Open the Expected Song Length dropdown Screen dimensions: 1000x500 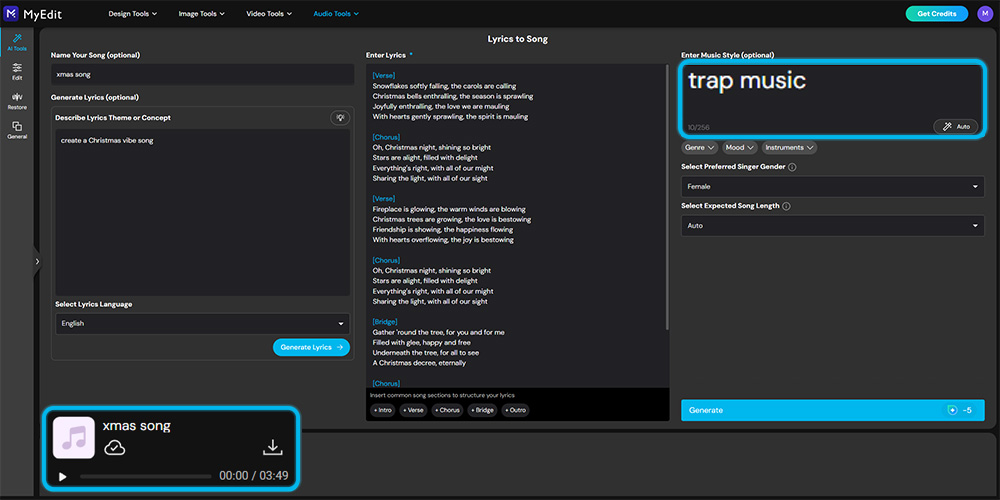click(x=832, y=226)
